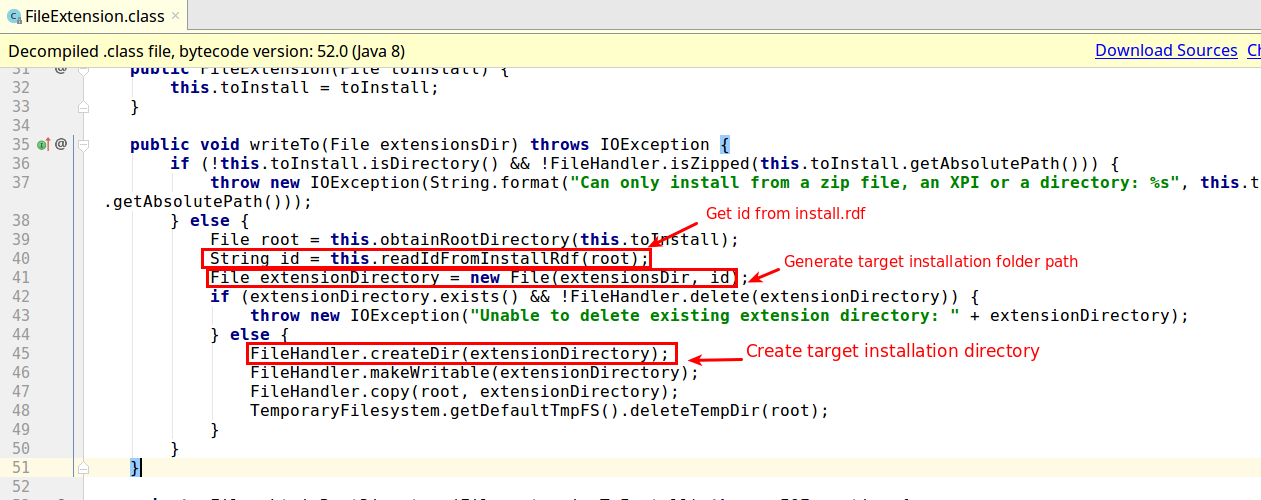
Task: Click 'FileHandler.createDir' call on line 45
Action: pos(354,353)
